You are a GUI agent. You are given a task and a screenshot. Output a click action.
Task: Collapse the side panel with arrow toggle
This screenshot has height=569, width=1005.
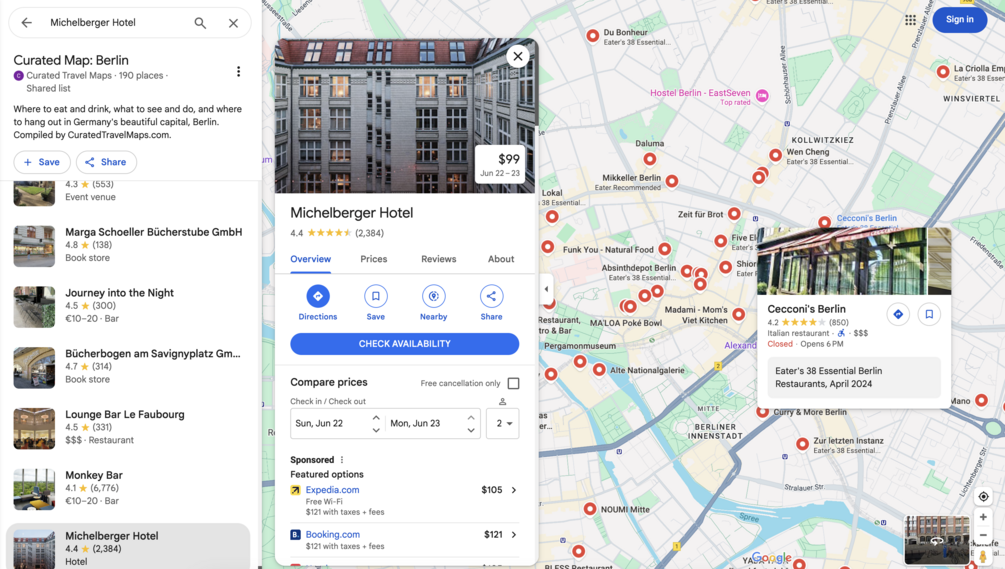(x=546, y=289)
